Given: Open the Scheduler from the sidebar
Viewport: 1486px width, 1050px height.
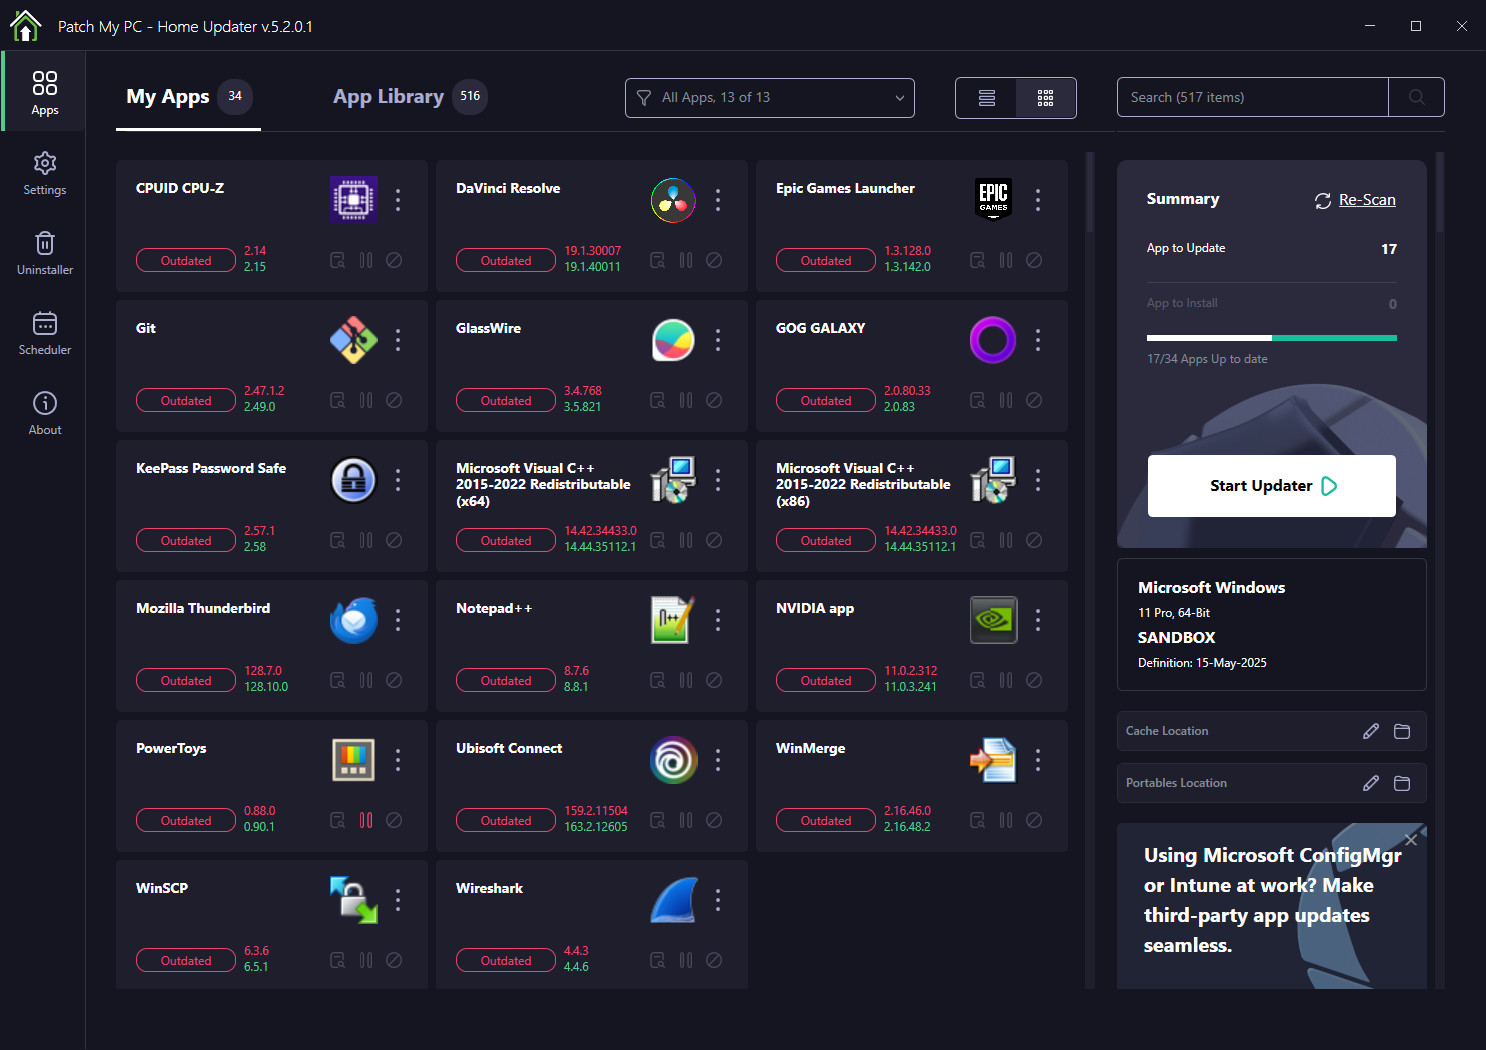Looking at the screenshot, I should [45, 333].
